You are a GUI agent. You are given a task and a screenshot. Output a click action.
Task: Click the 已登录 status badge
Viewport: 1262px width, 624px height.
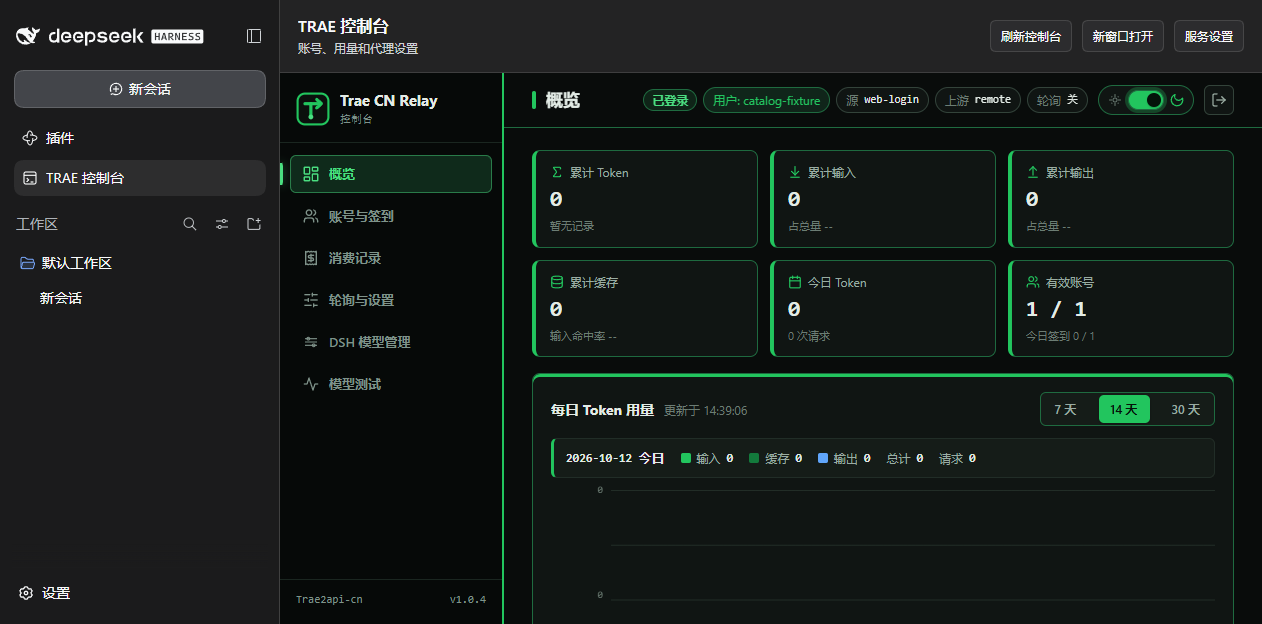pos(670,100)
